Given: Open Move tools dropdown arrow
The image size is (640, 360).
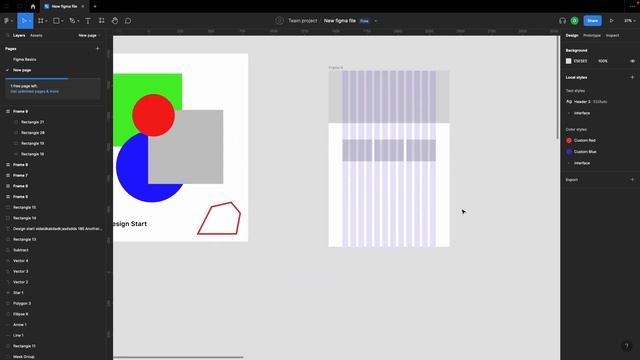Looking at the screenshot, I should 30,21.
